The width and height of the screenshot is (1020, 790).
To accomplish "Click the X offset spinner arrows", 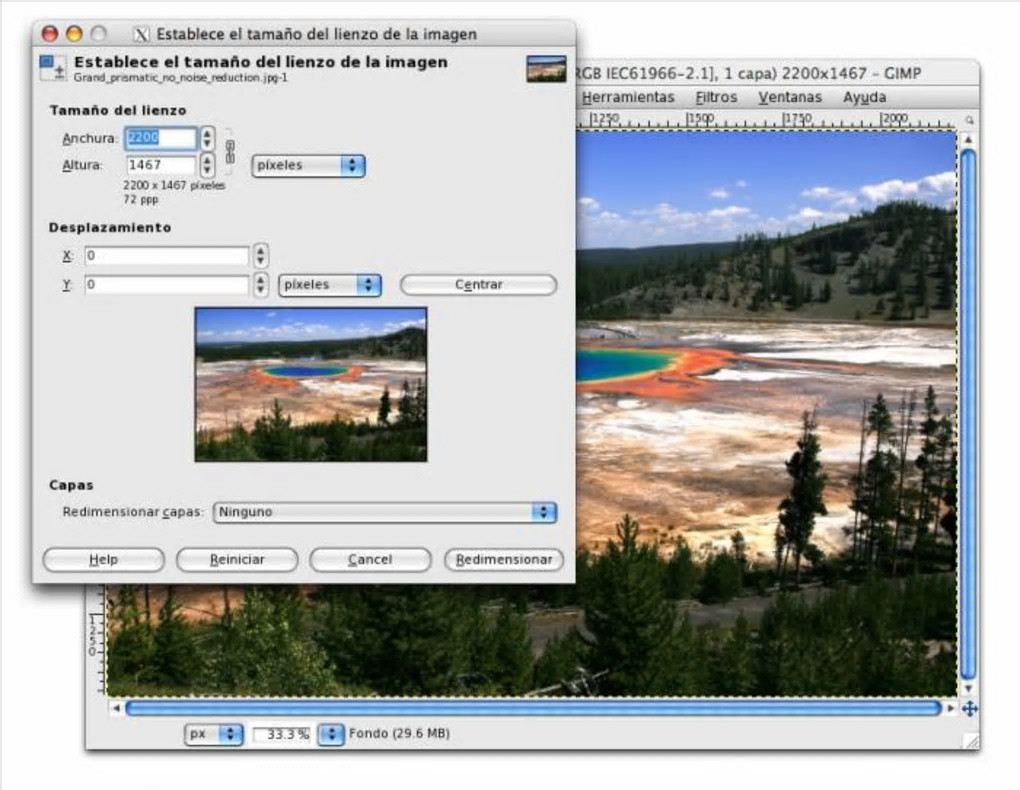I will pyautogui.click(x=261, y=256).
